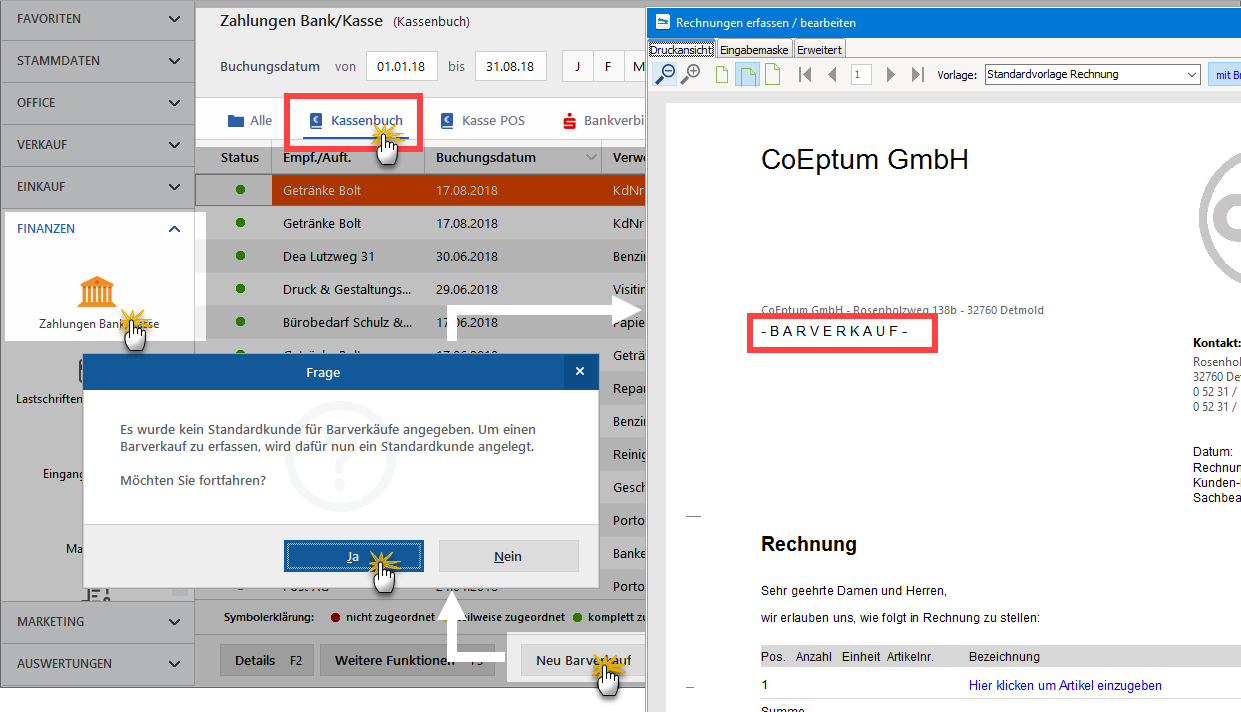
Task: Go to next page in invoice preview
Action: point(890,74)
